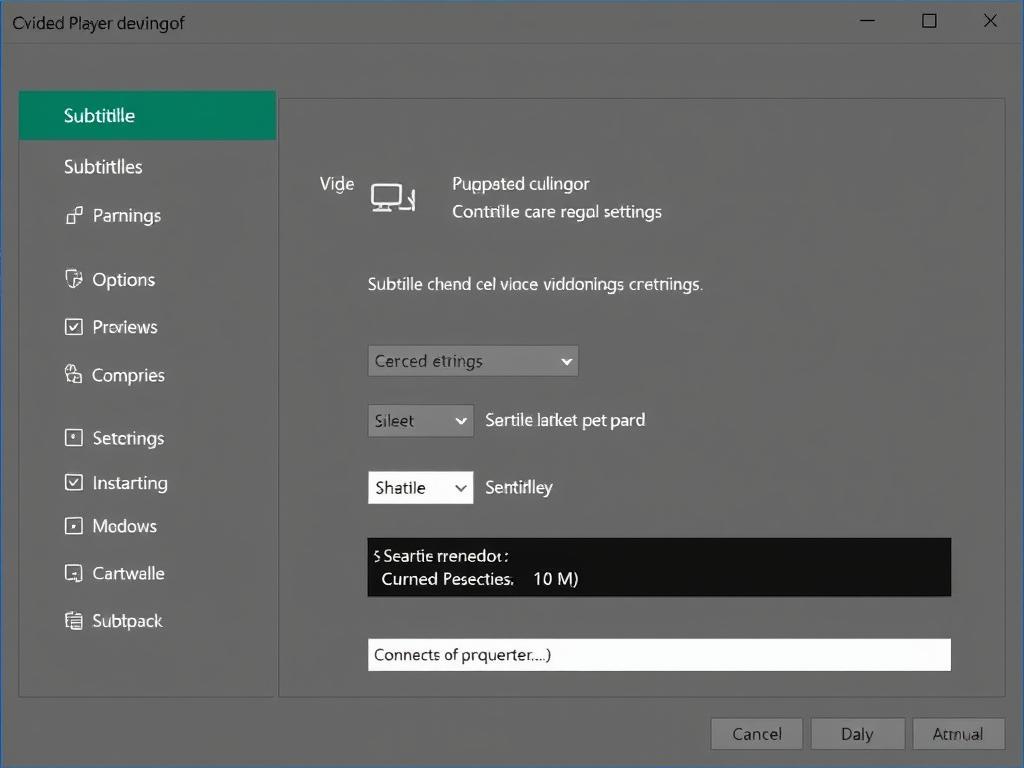Toggle the Setcrings box icon
Viewport: 1024px width, 768px height.
click(x=74, y=438)
